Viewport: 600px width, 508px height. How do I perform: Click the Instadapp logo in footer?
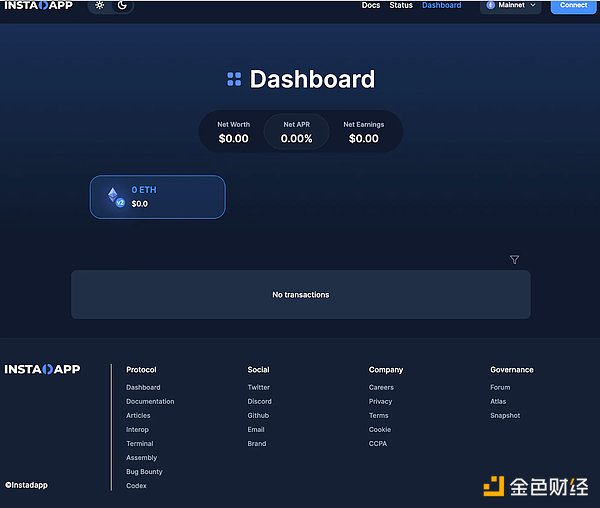click(x=42, y=369)
